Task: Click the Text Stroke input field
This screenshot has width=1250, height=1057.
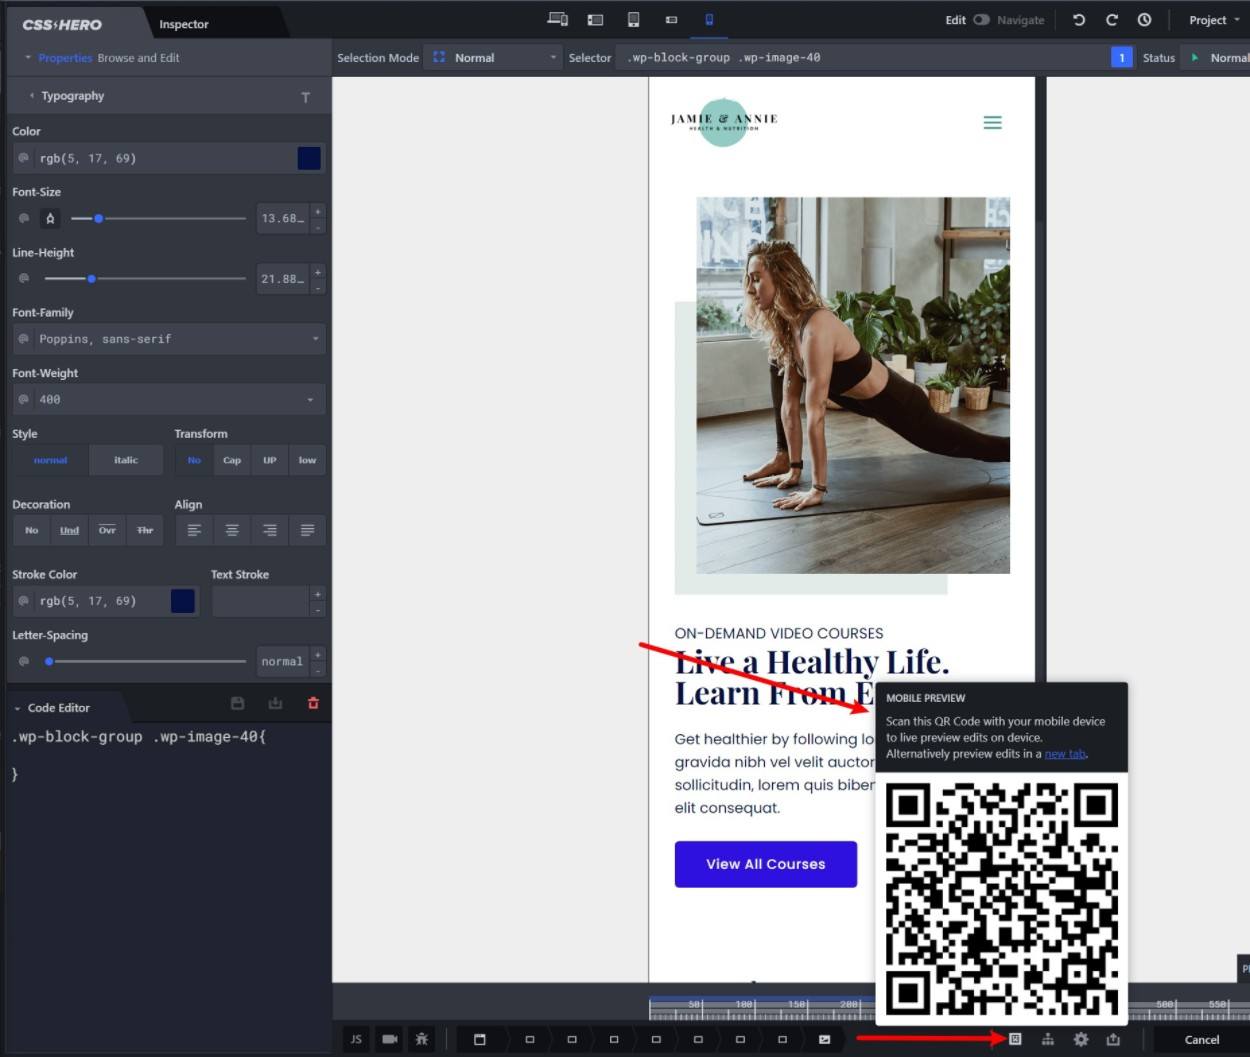Action: click(x=261, y=601)
